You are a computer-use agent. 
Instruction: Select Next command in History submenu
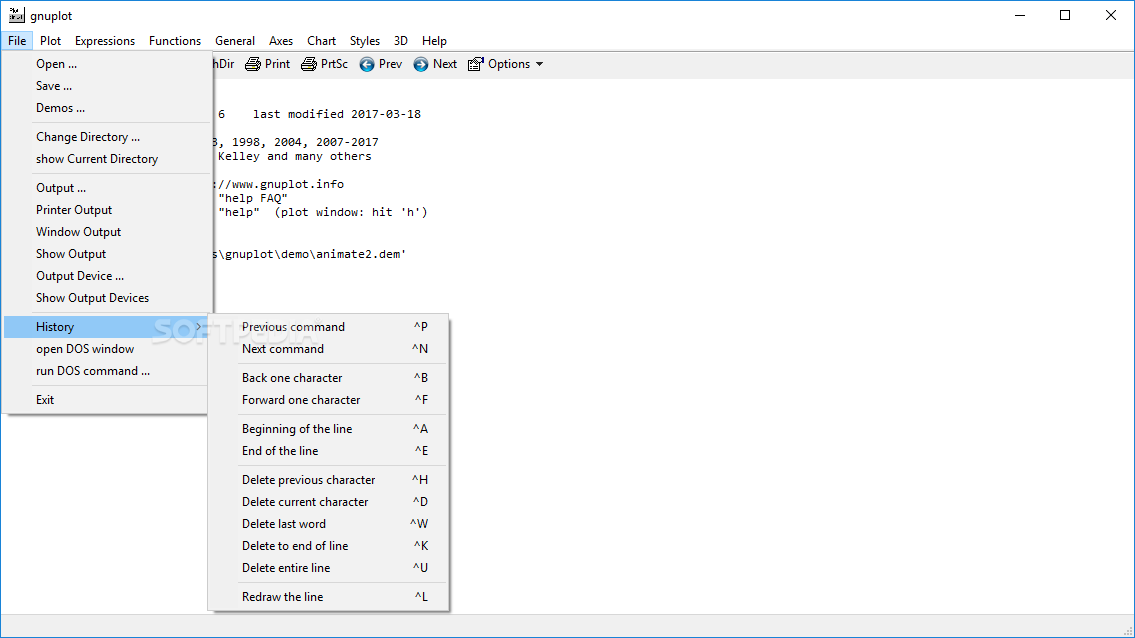pos(329,349)
